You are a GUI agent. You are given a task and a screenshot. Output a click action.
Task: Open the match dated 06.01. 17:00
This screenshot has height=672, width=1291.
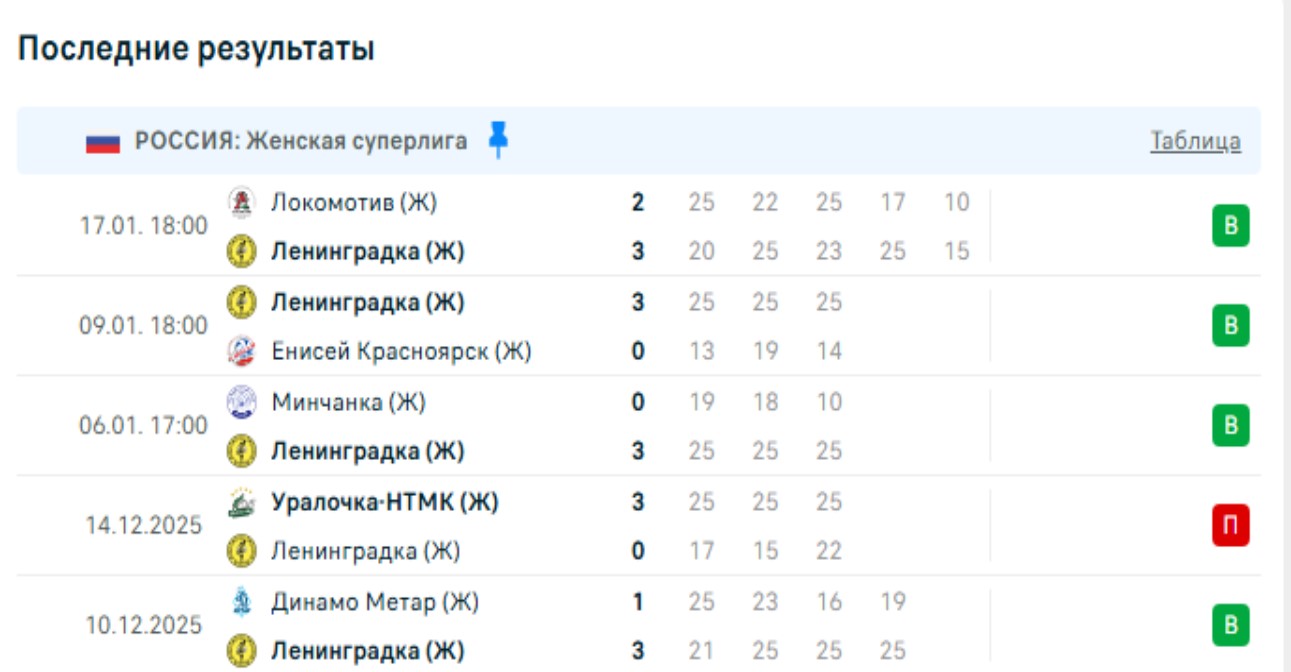click(144, 426)
